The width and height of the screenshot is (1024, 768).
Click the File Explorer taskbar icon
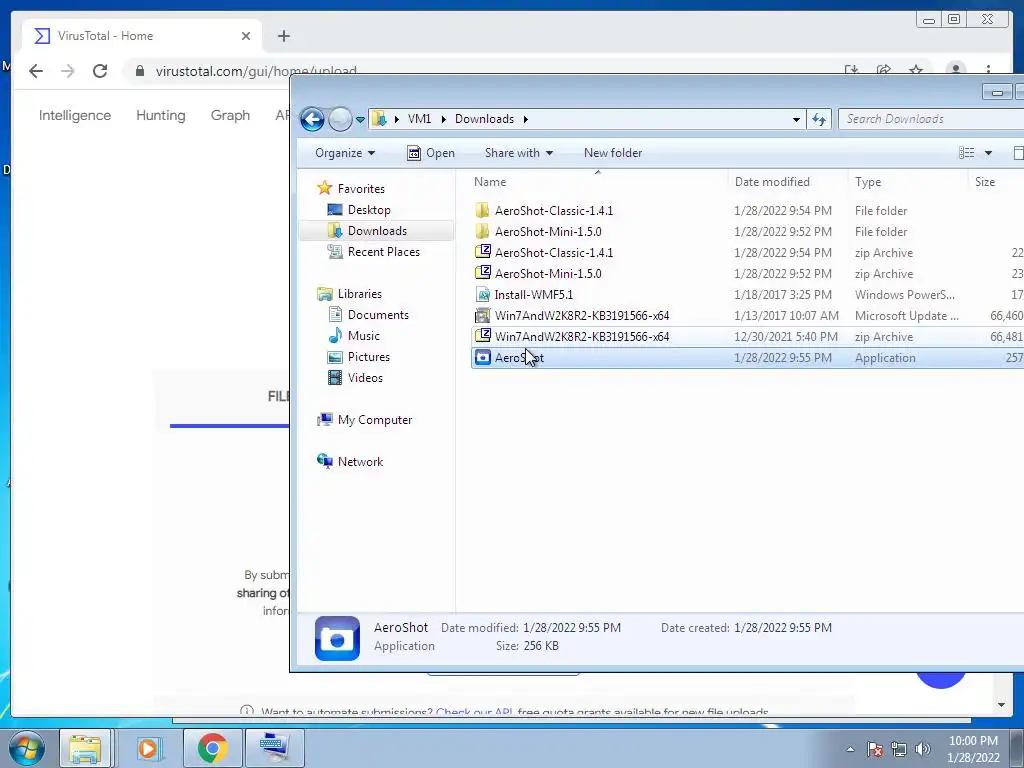(86, 748)
